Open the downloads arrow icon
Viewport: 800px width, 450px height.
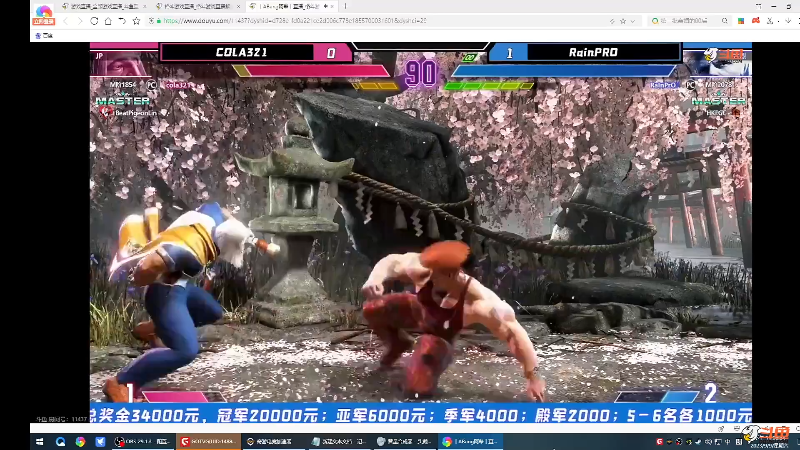[x=788, y=21]
